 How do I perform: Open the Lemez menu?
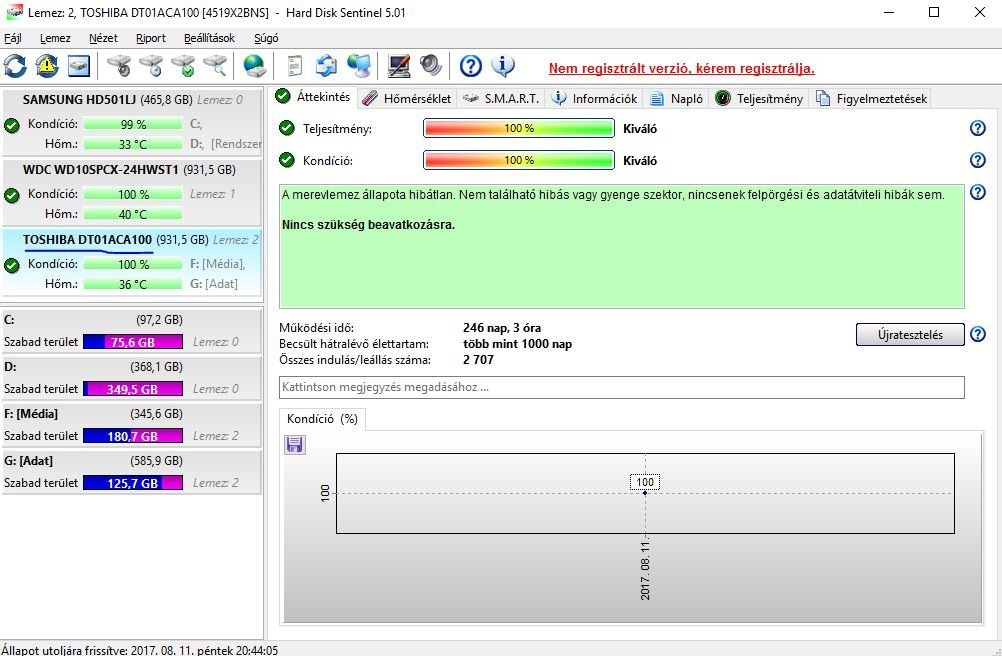55,38
